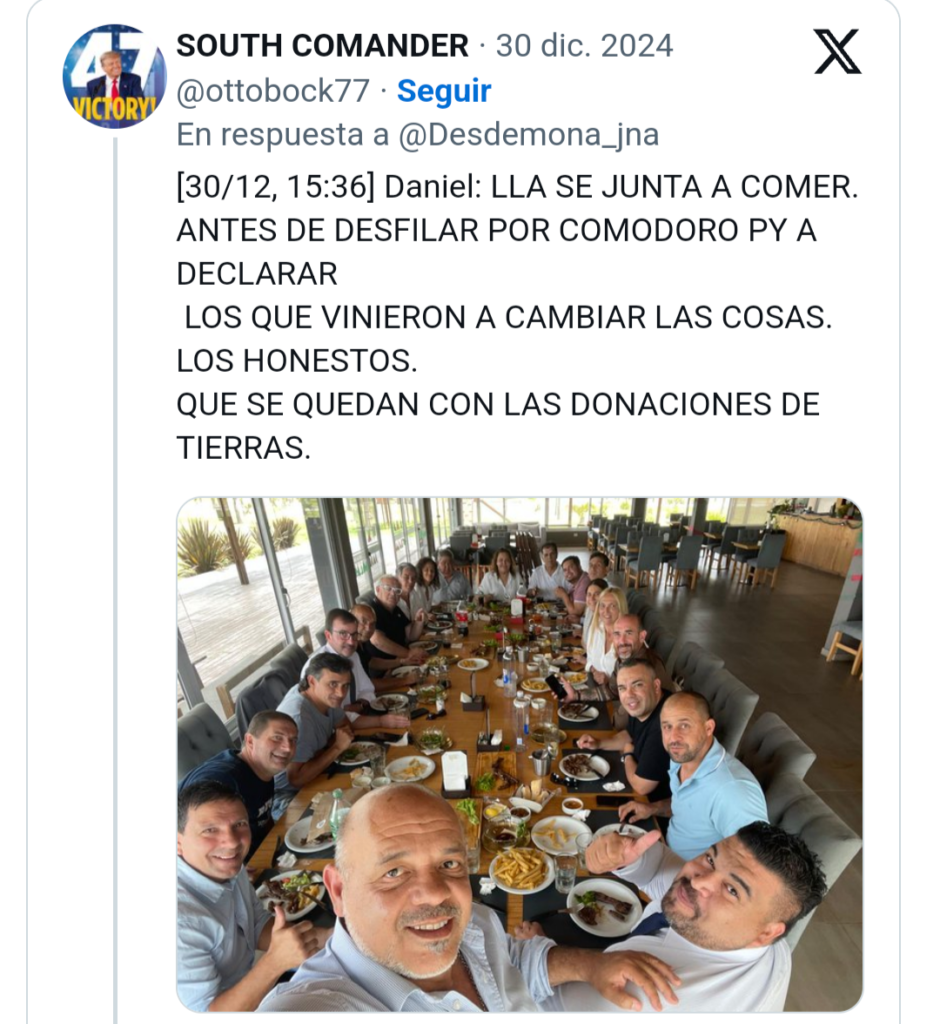Open the SOUTH COMANDER display name

(322, 46)
